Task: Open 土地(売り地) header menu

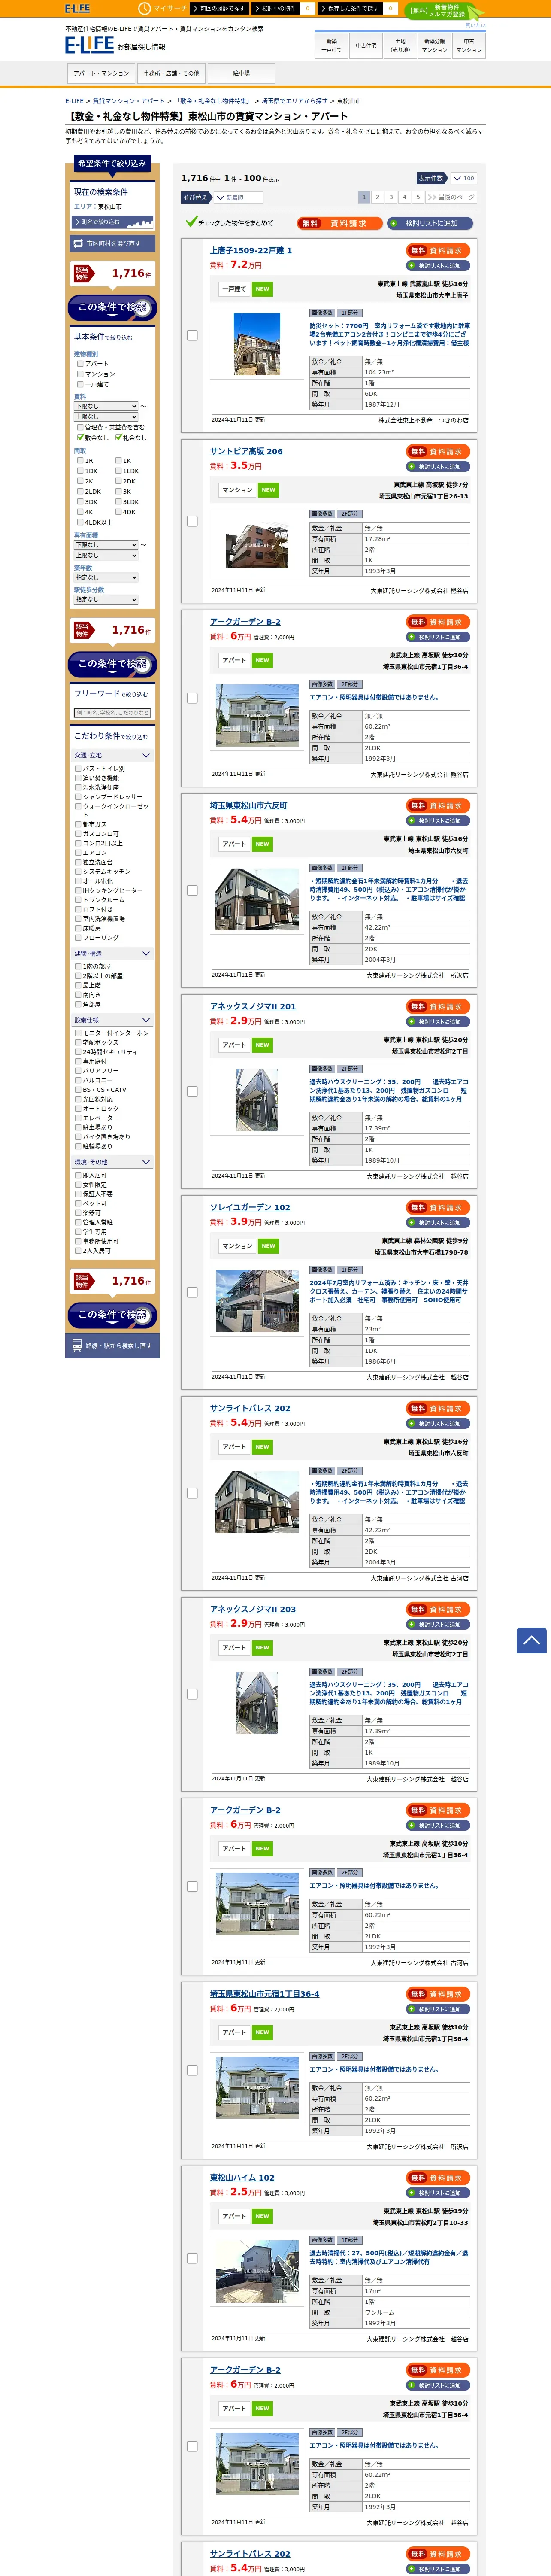Action: 400,45
